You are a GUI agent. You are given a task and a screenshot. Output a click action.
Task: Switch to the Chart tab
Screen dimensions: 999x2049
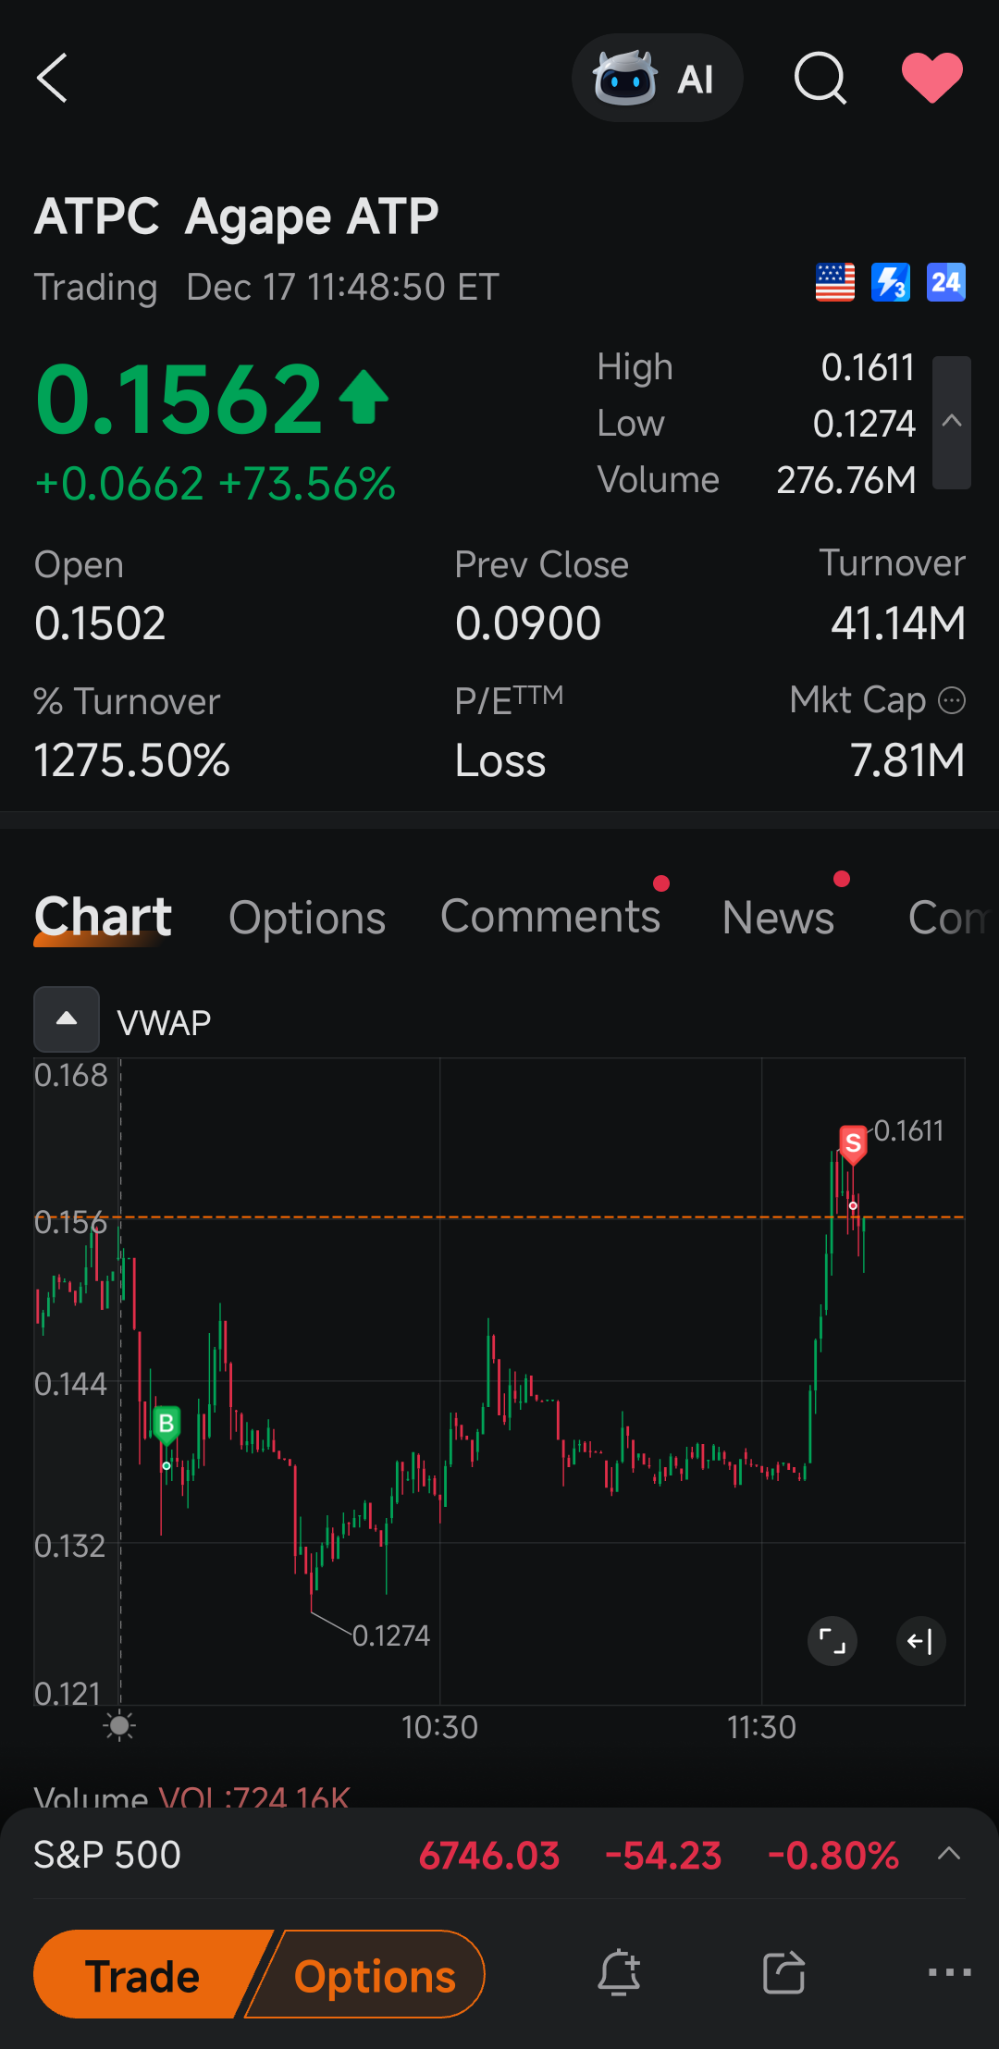(103, 917)
